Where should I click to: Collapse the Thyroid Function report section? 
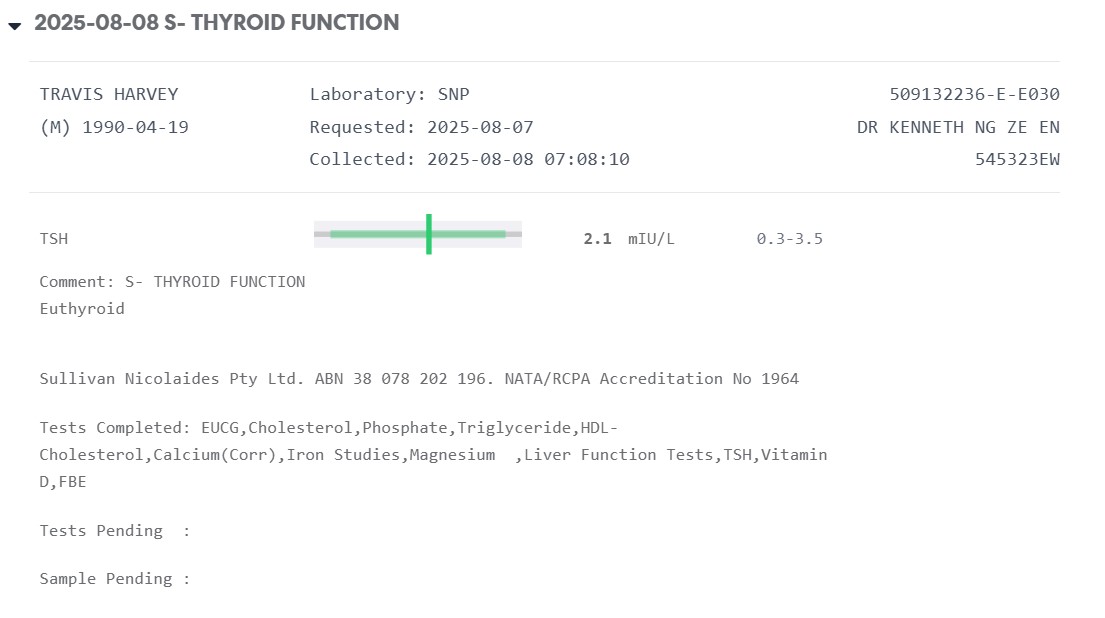click(14, 26)
